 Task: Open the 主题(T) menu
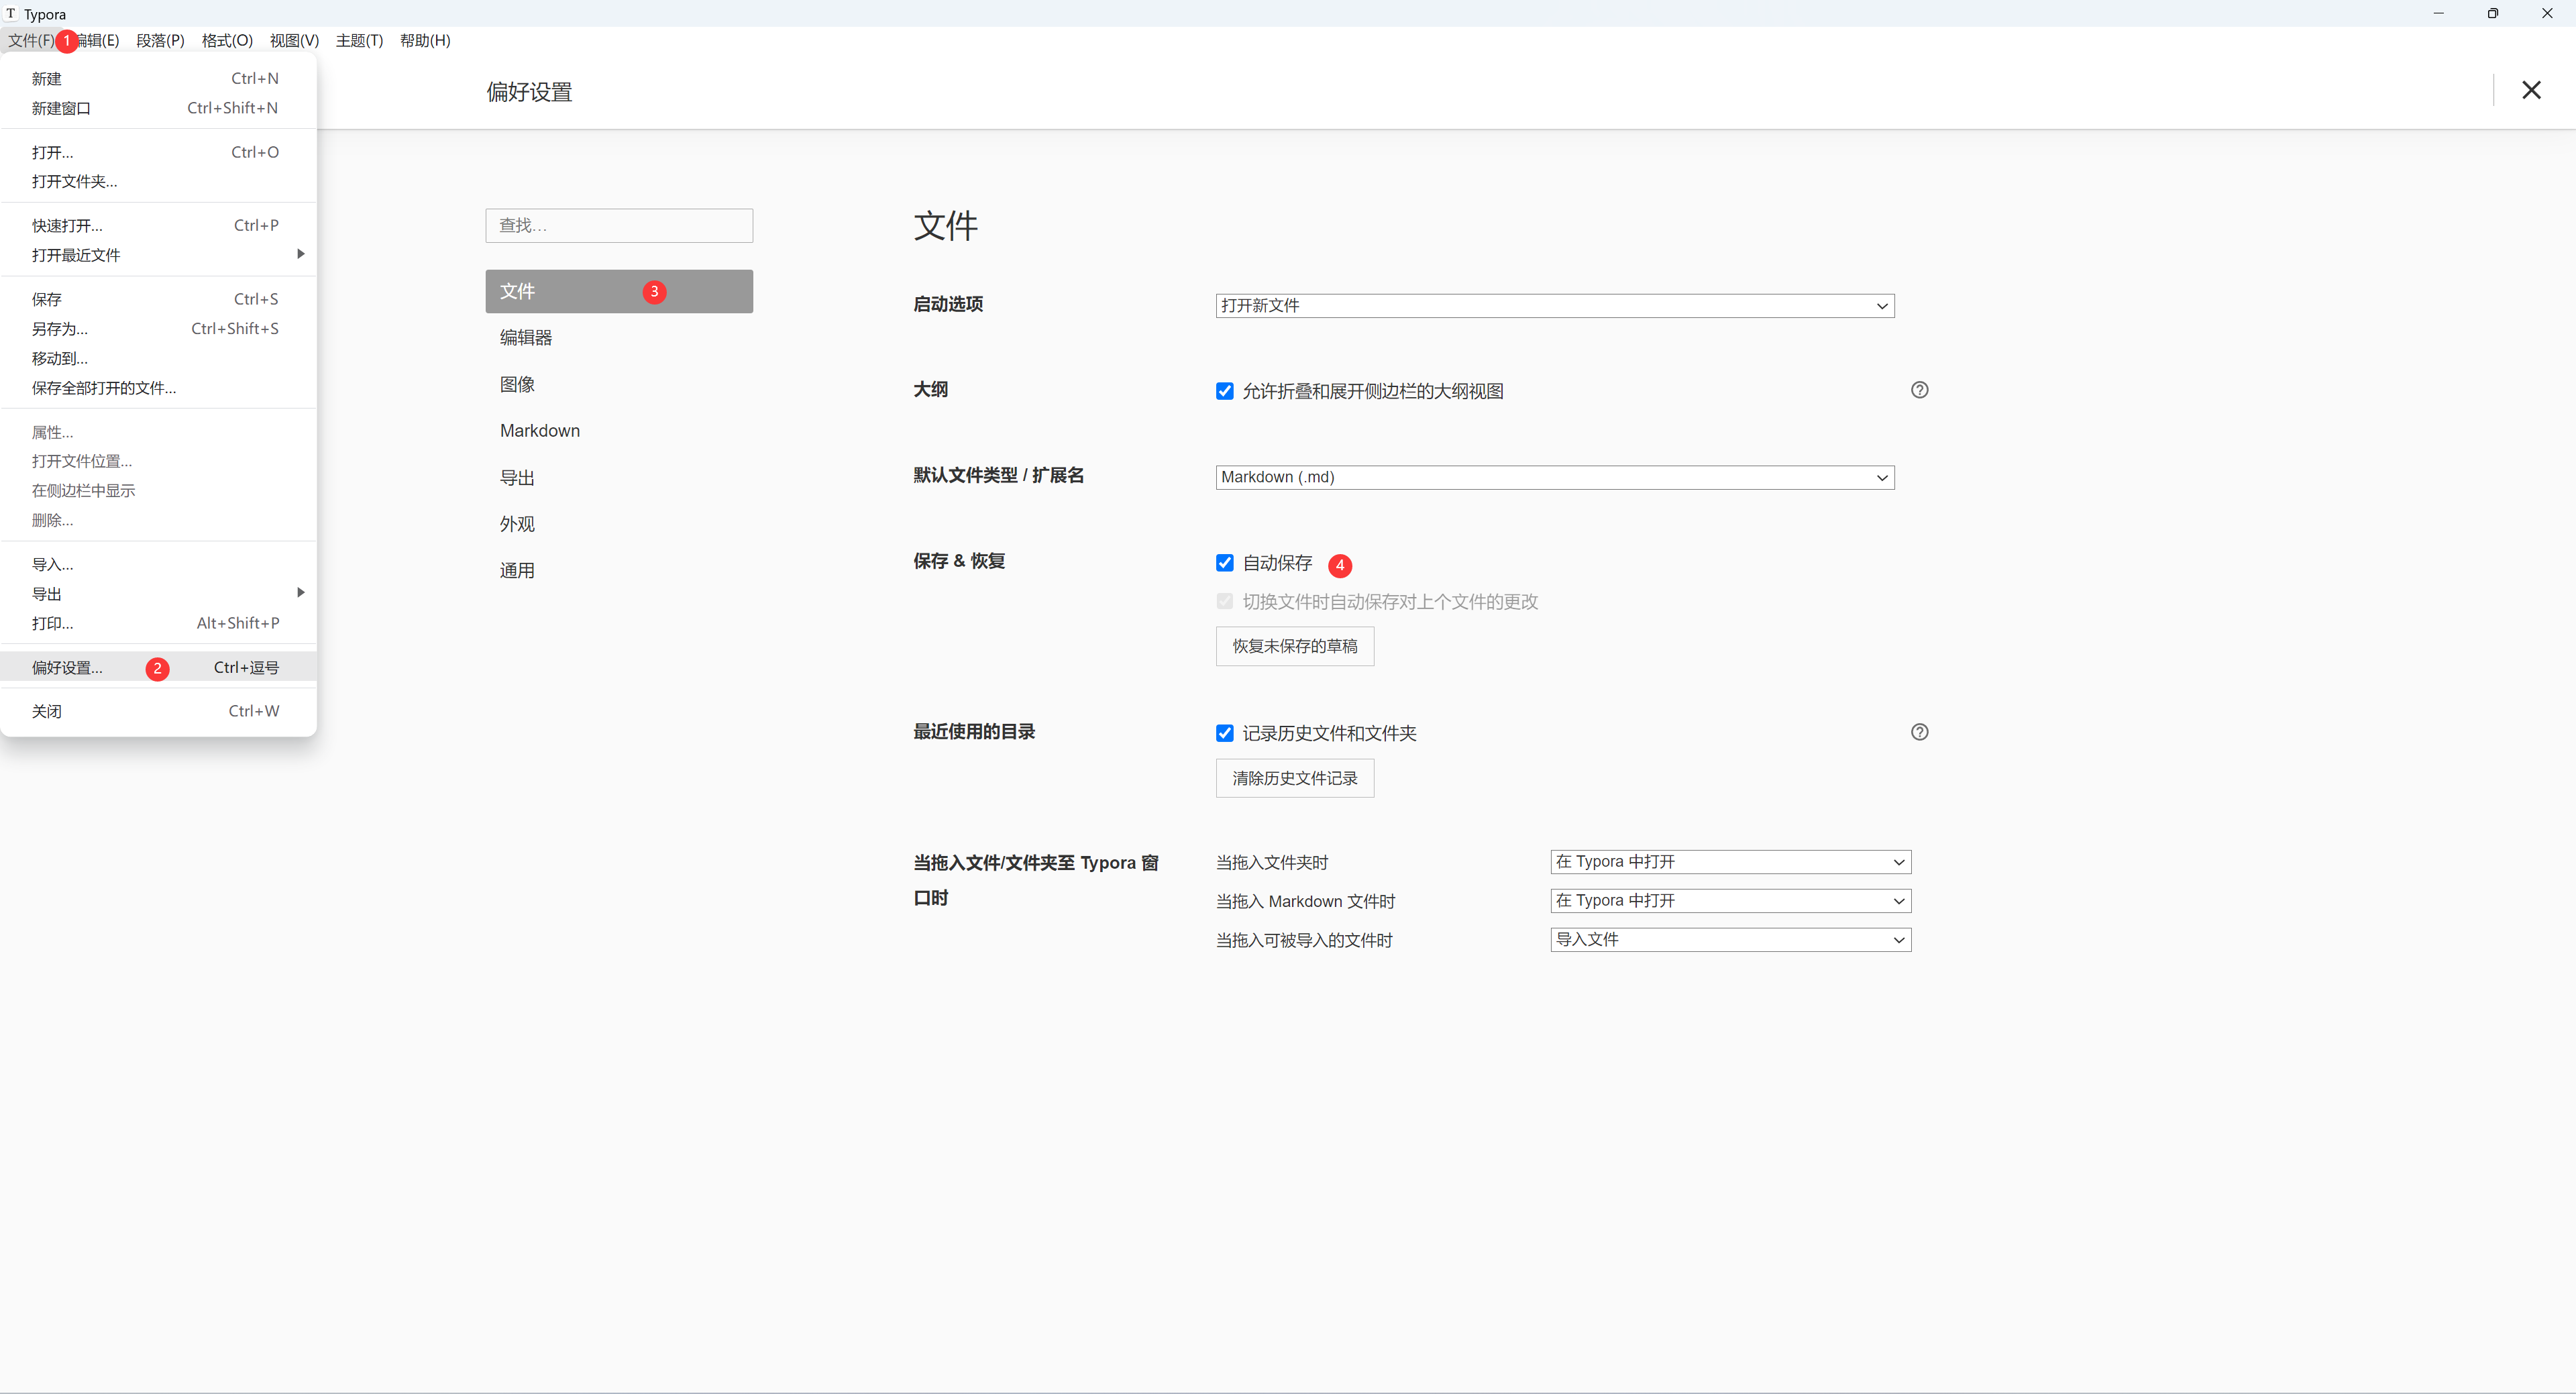(x=359, y=40)
